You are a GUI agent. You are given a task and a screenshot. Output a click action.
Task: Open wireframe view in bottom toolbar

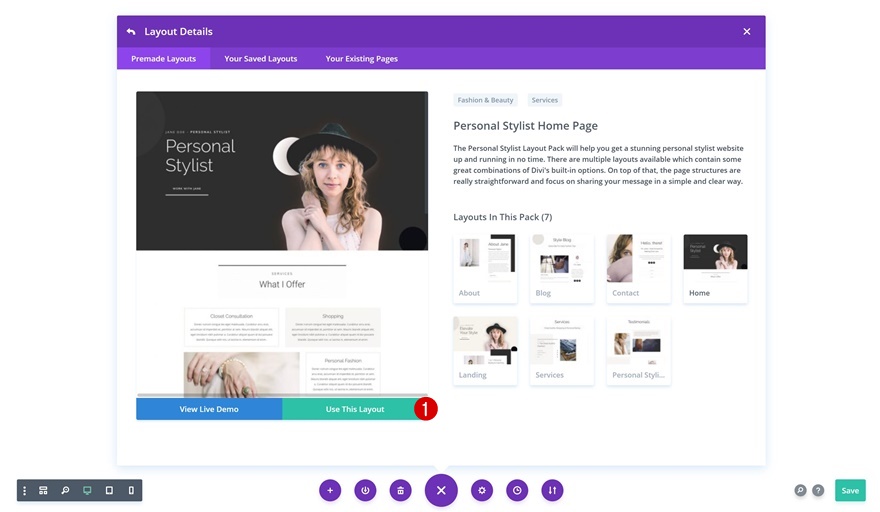tap(43, 491)
